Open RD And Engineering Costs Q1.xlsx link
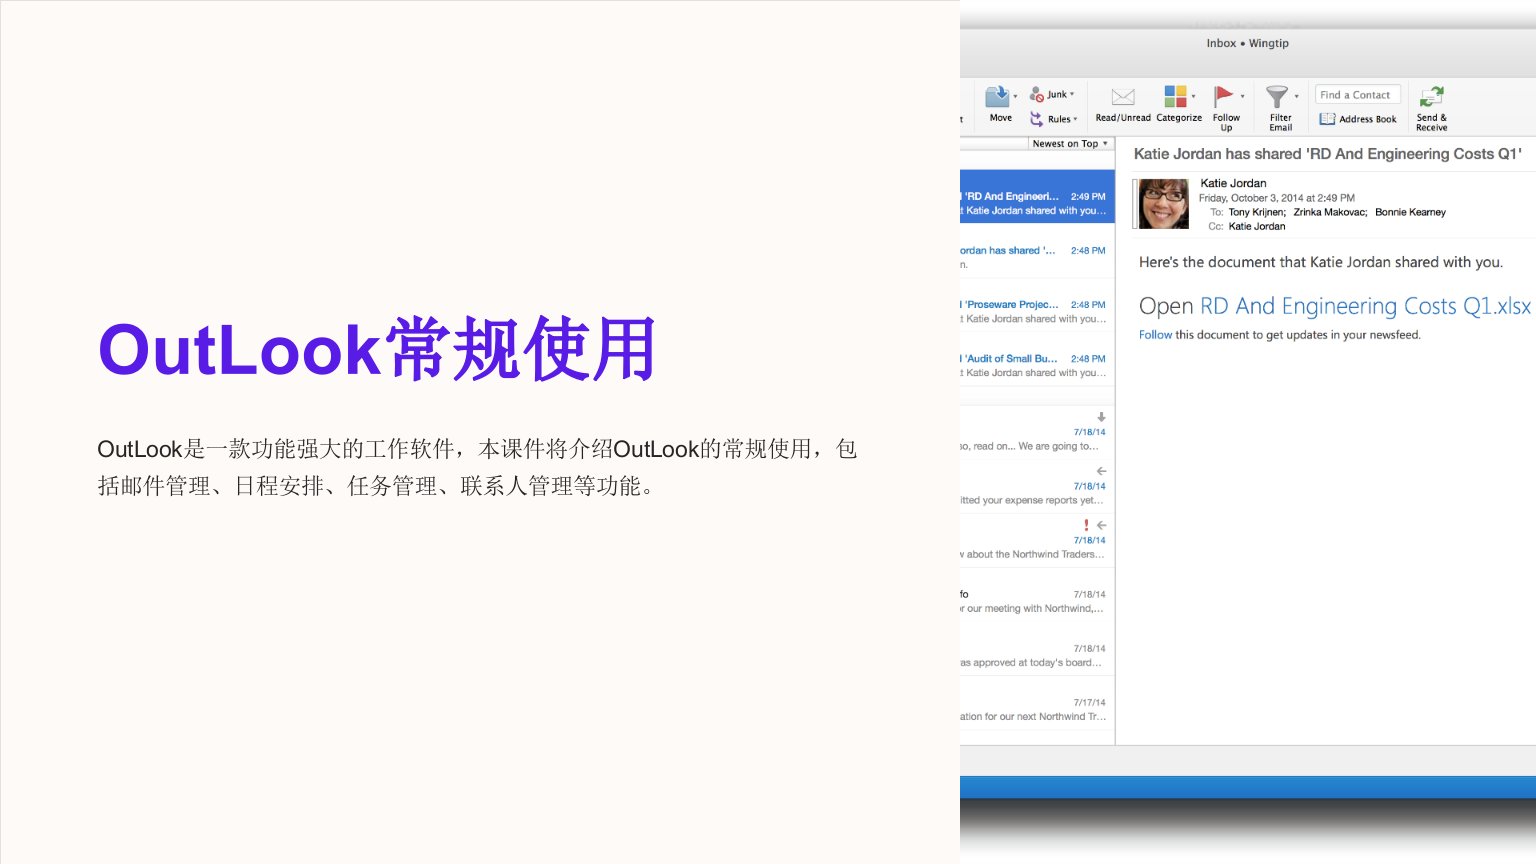 pyautogui.click(x=1365, y=306)
